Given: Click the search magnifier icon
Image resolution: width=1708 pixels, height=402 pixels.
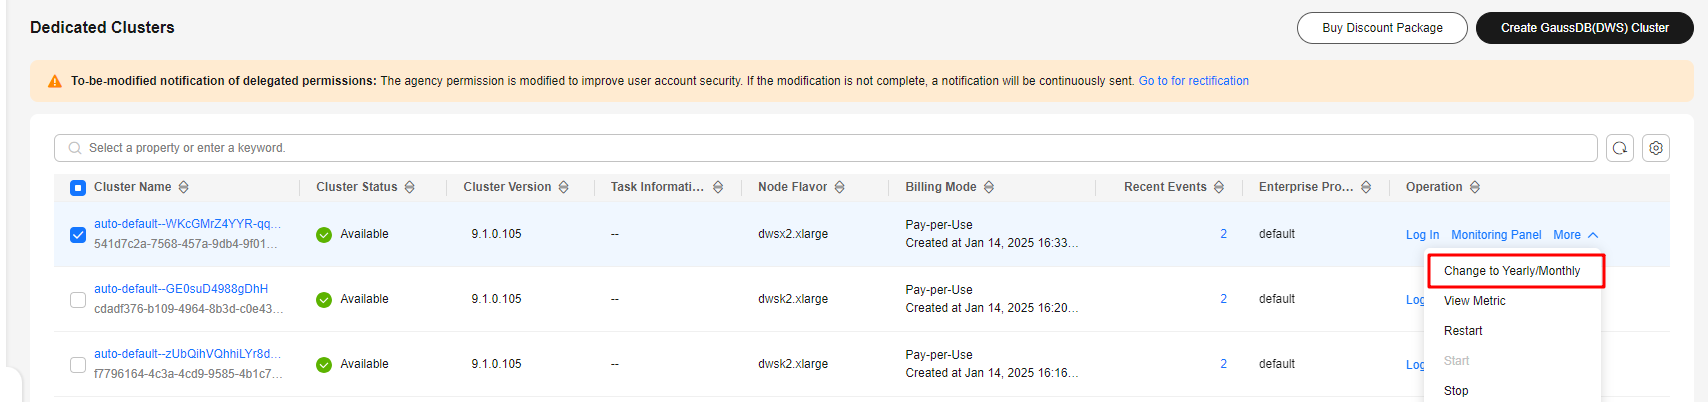Looking at the screenshot, I should pyautogui.click(x=75, y=148).
